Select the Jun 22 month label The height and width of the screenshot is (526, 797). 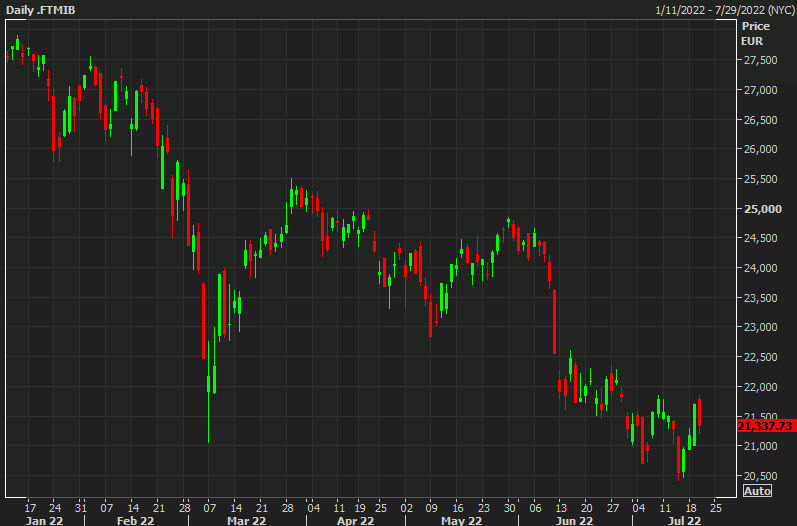coord(573,520)
